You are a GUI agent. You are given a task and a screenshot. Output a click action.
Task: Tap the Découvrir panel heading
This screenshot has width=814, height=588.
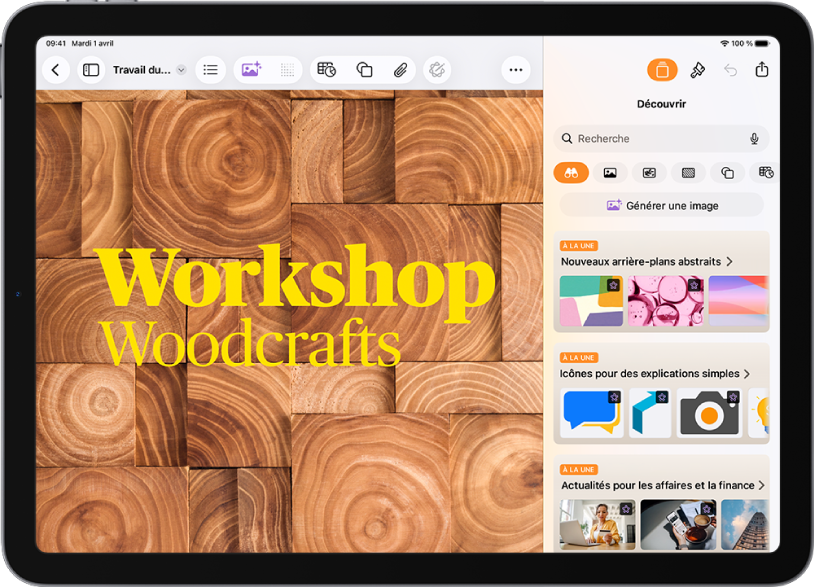(661, 104)
